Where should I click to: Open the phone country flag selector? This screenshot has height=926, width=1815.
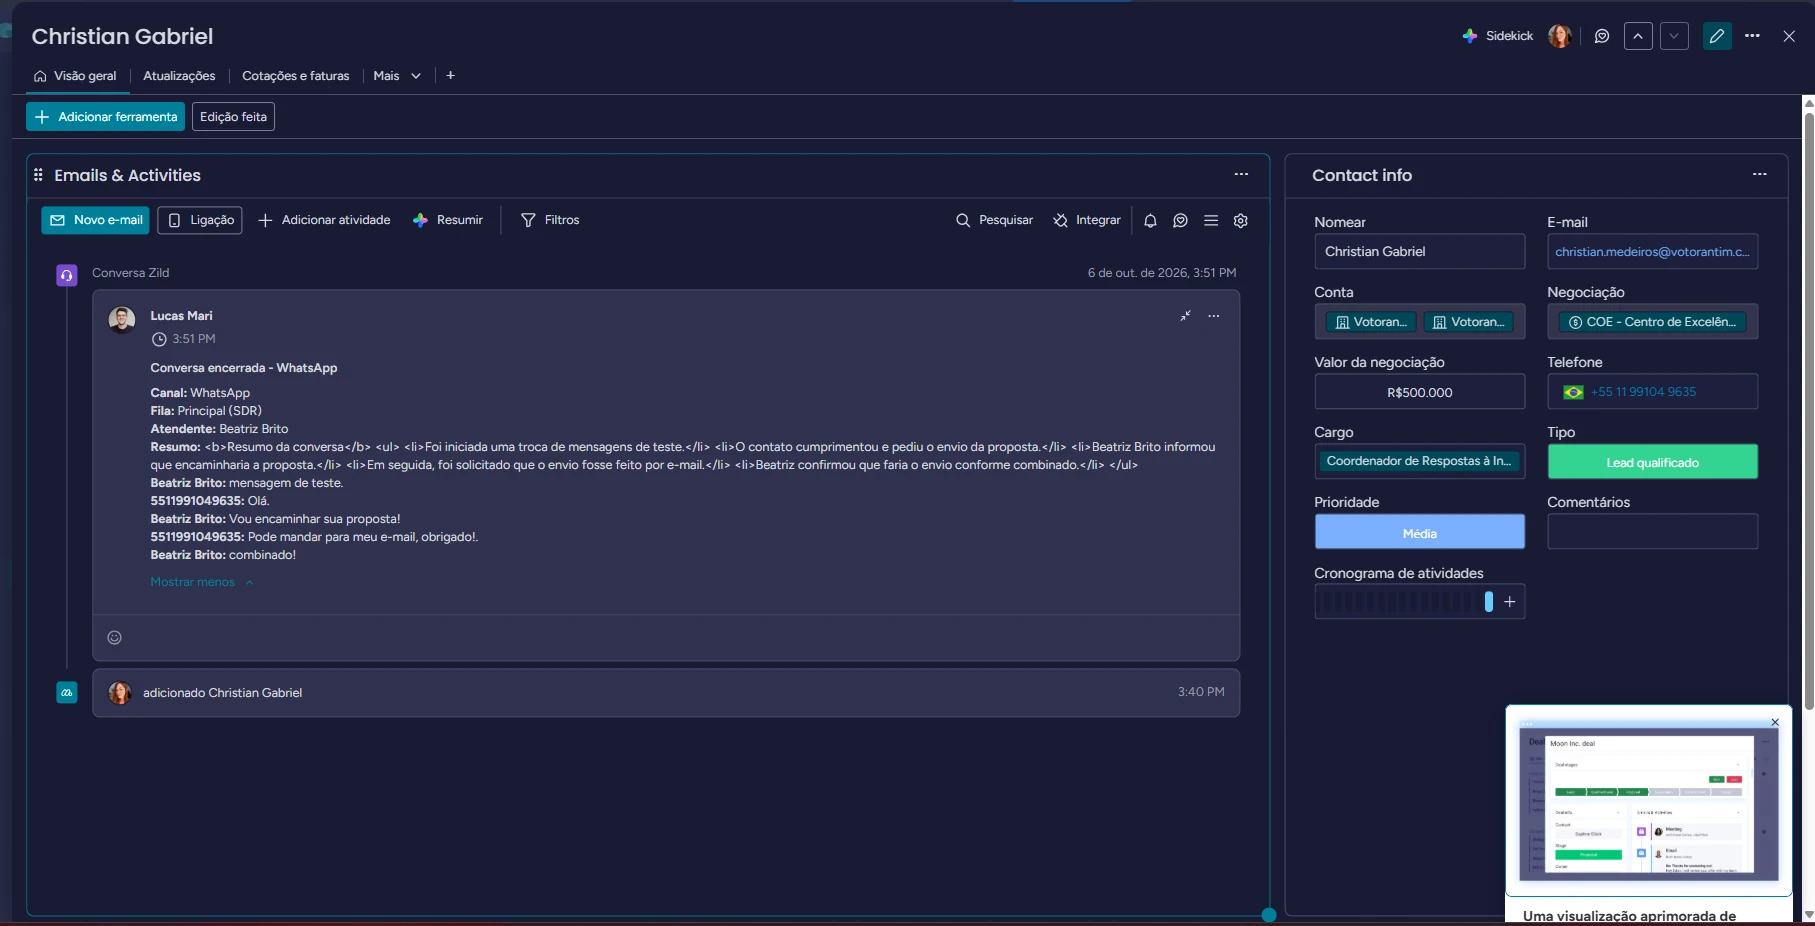1573,392
